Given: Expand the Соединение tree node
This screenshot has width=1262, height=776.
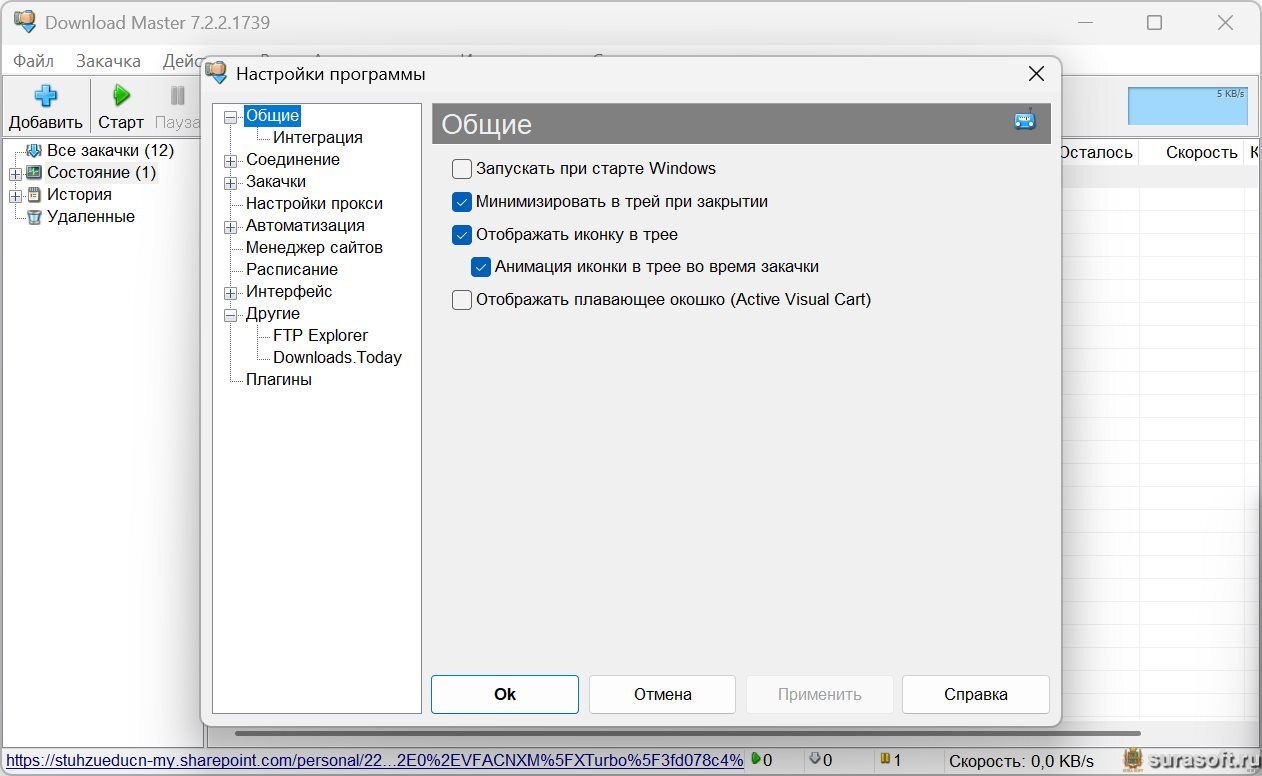Looking at the screenshot, I should [x=231, y=160].
